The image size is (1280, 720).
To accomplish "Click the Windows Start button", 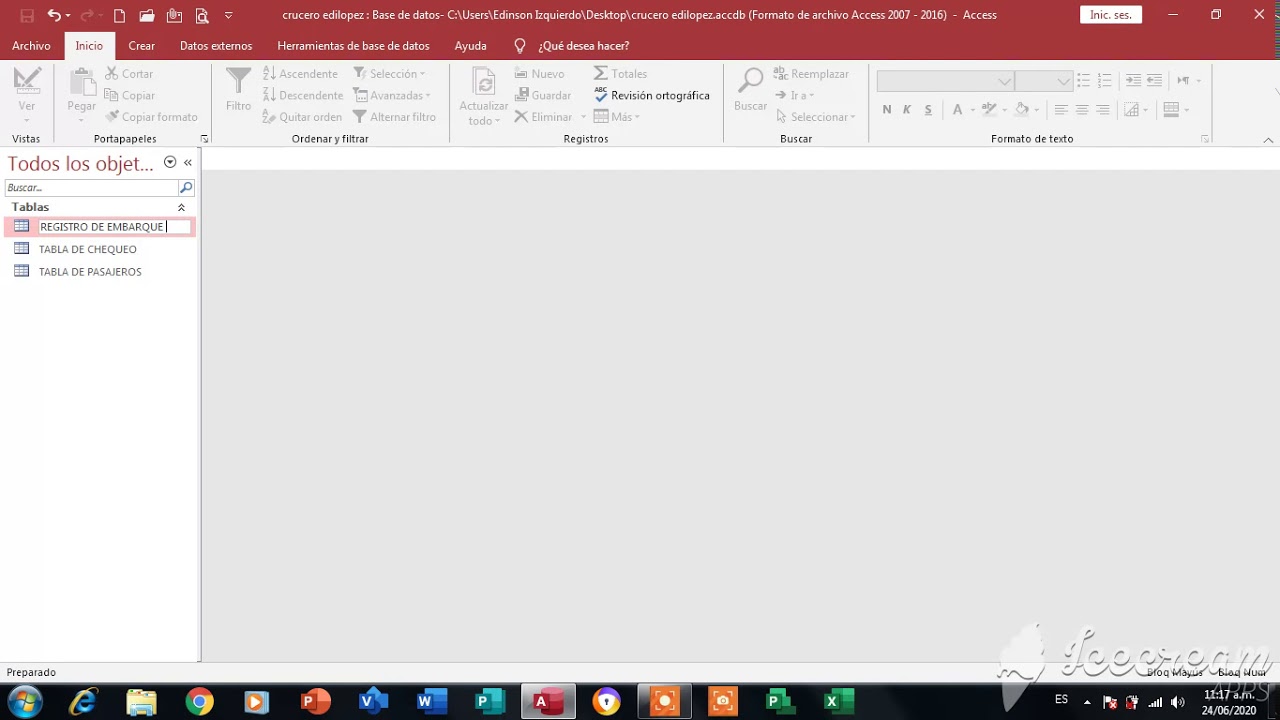I will click(26, 701).
